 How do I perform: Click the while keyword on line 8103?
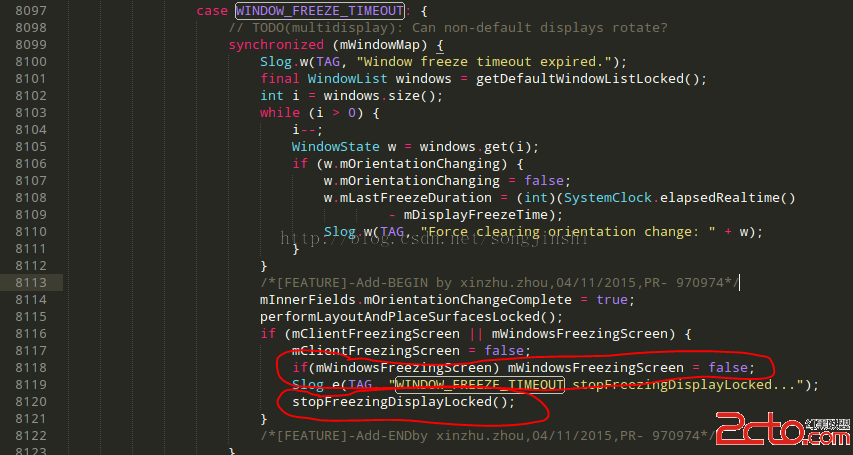[280, 113]
